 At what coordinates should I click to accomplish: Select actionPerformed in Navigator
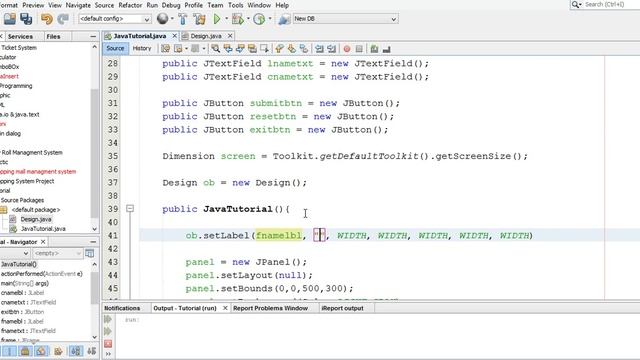click(x=41, y=274)
